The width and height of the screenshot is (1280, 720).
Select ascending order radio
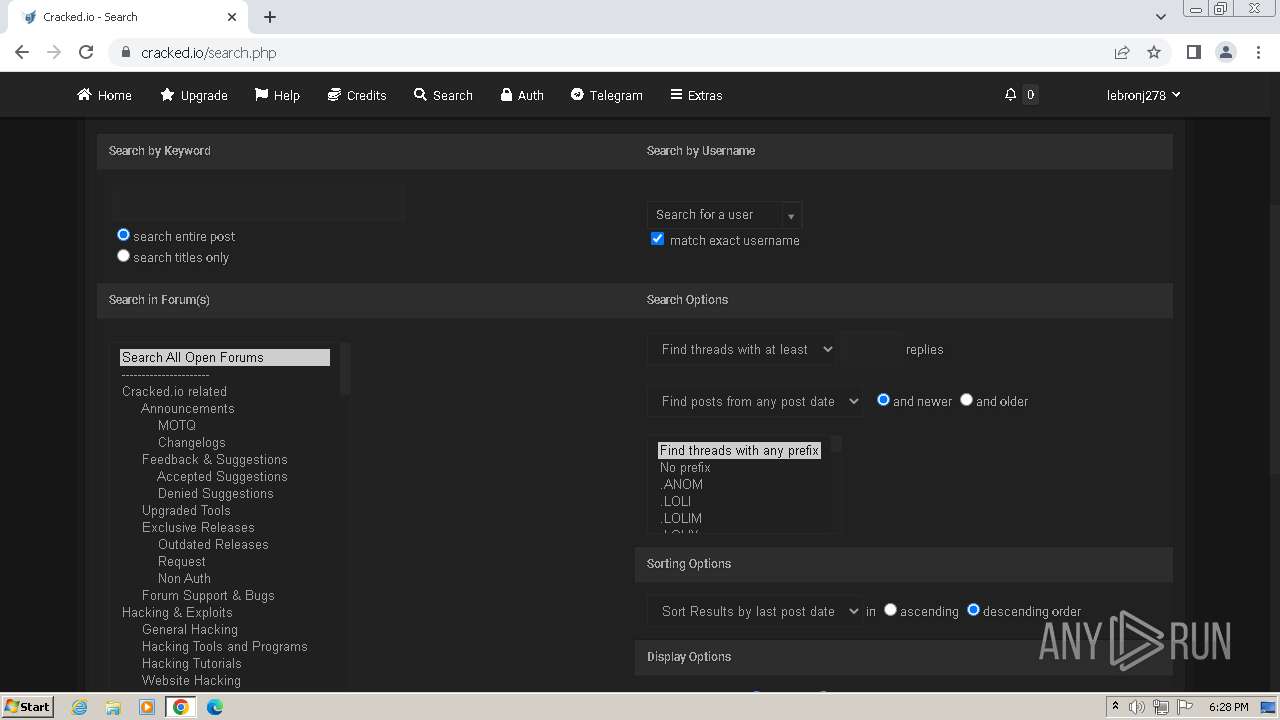pos(890,609)
